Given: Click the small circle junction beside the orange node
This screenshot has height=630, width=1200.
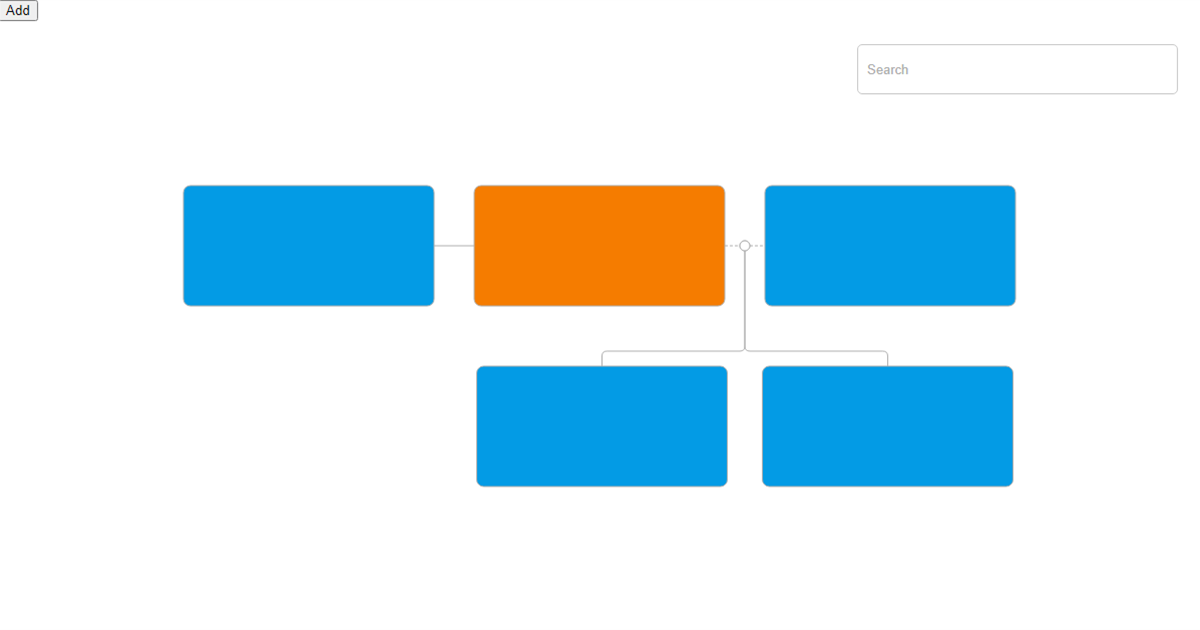Looking at the screenshot, I should click(x=745, y=246).
